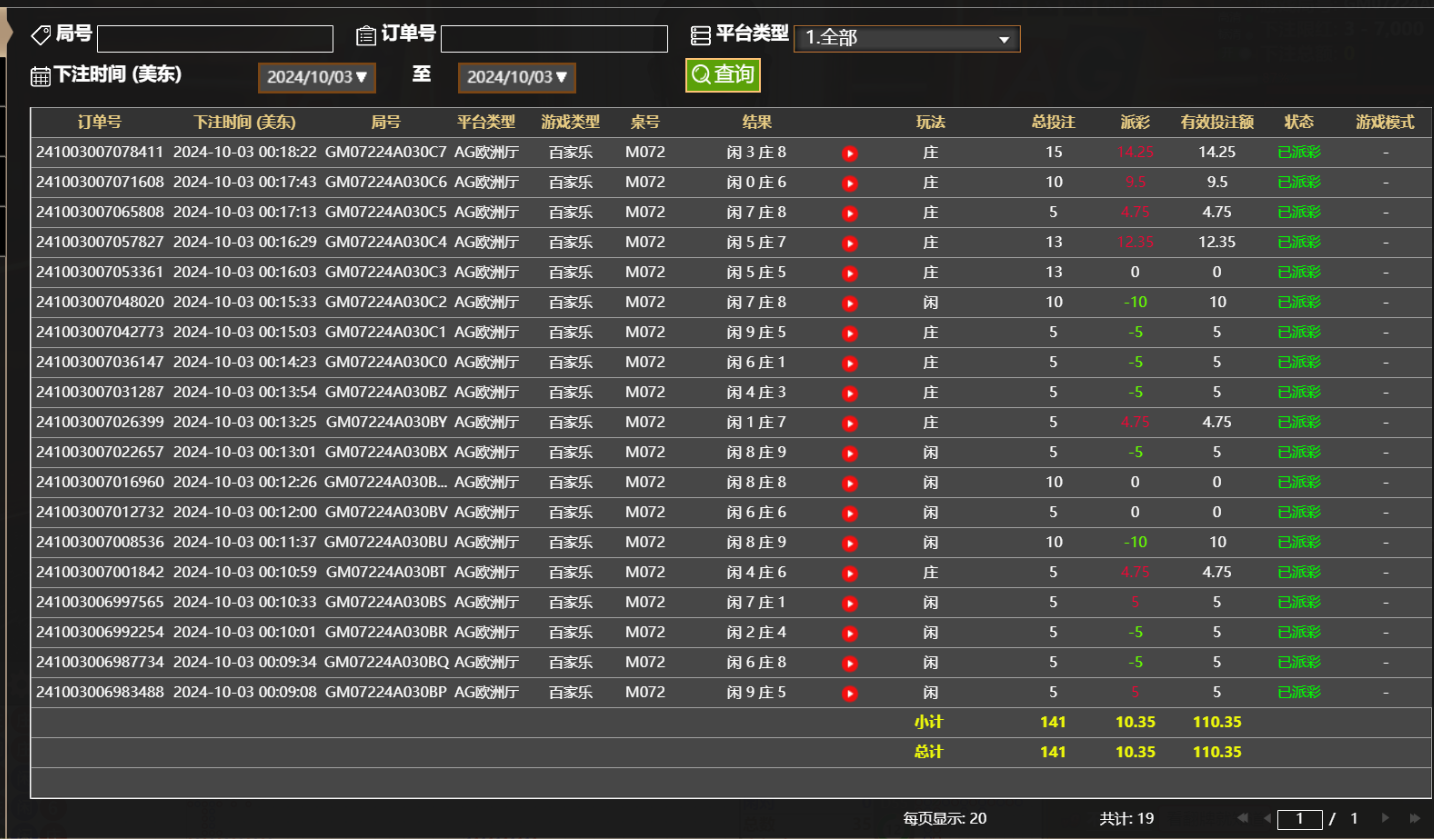The image size is (1434, 839).
Task: Click the list icon beside 平台类型
Action: 700,34
